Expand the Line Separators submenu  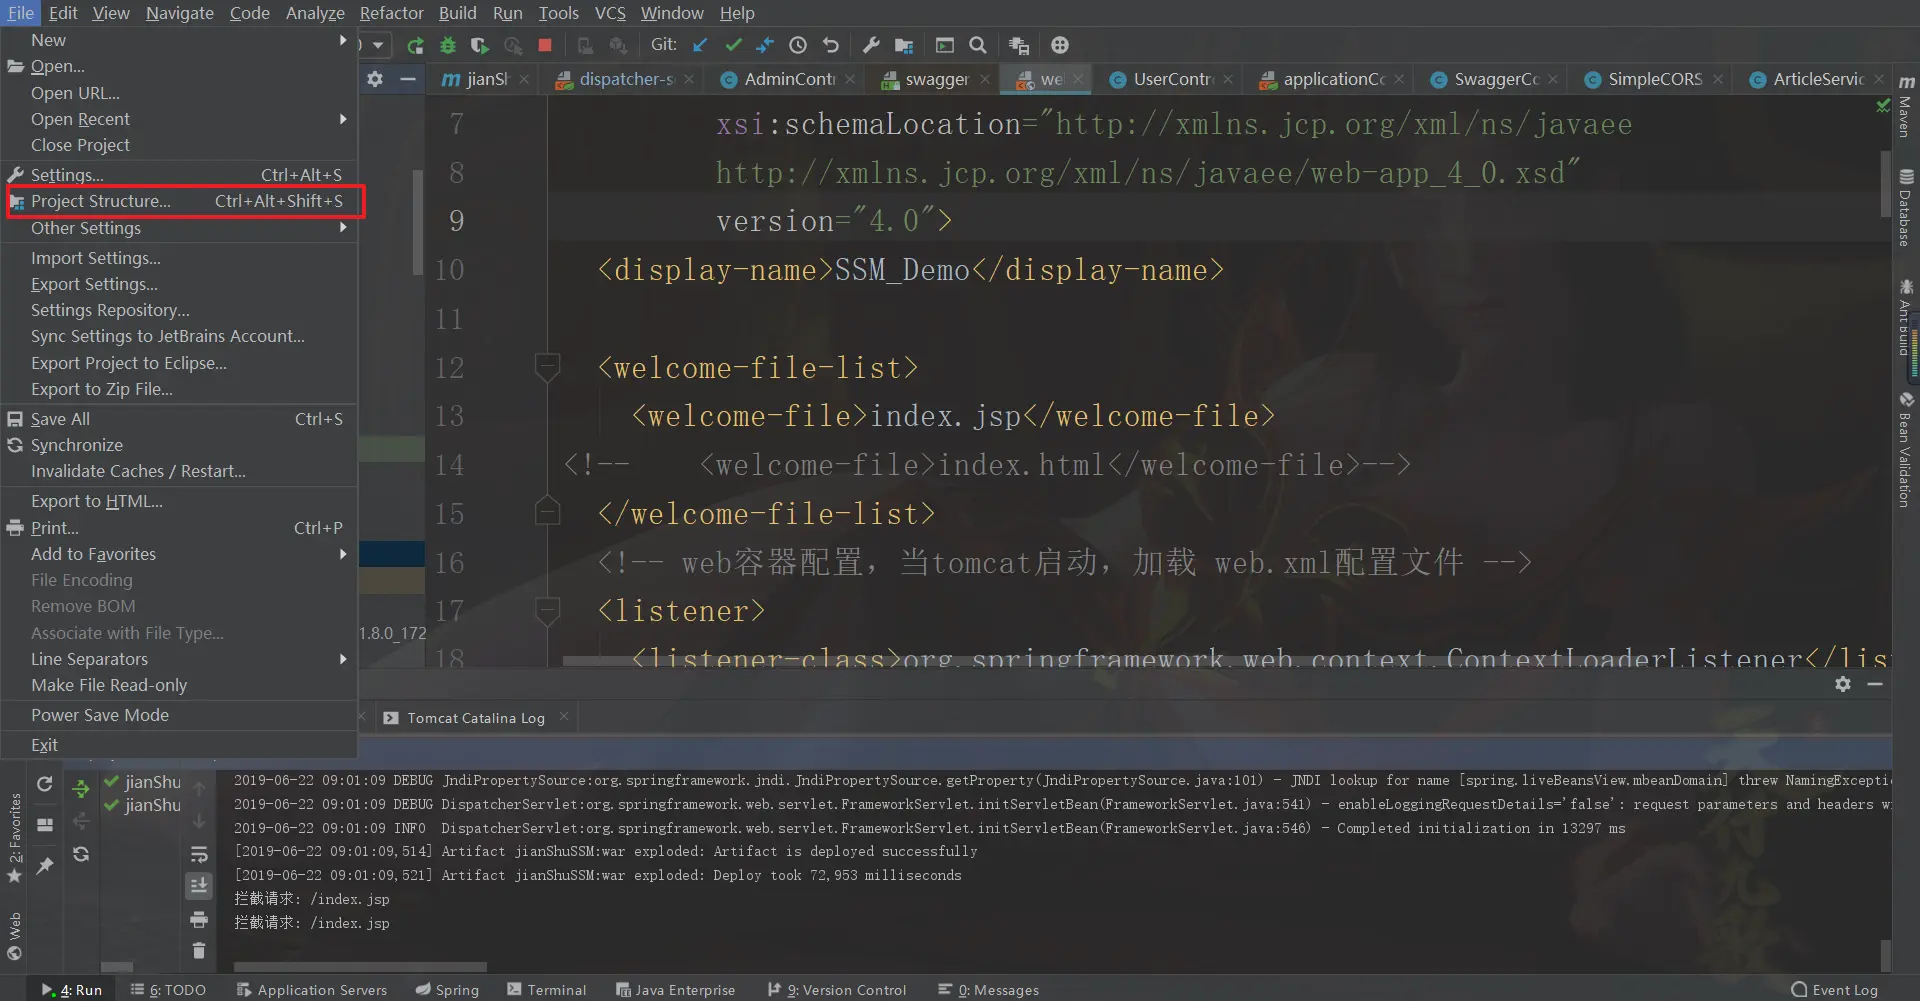(179, 659)
